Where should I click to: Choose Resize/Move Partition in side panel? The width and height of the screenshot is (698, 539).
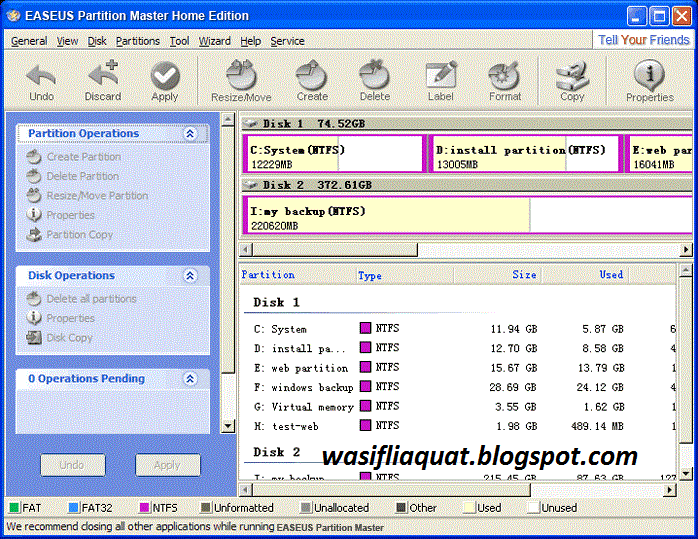tap(87, 195)
